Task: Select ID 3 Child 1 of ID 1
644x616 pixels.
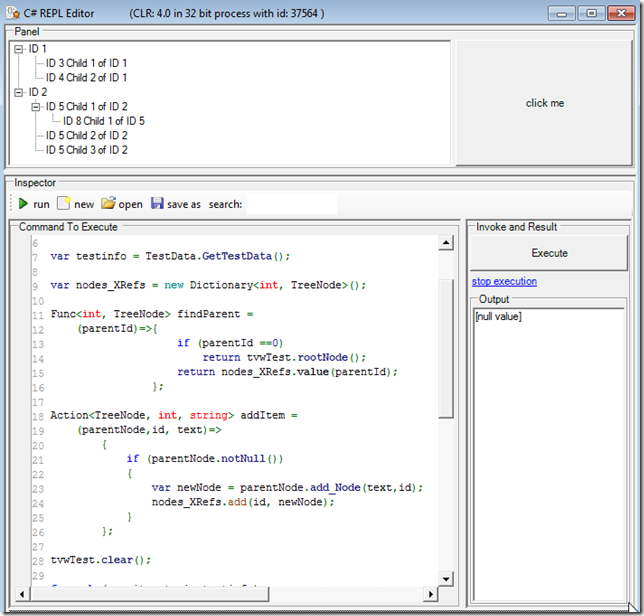Action: pos(86,63)
